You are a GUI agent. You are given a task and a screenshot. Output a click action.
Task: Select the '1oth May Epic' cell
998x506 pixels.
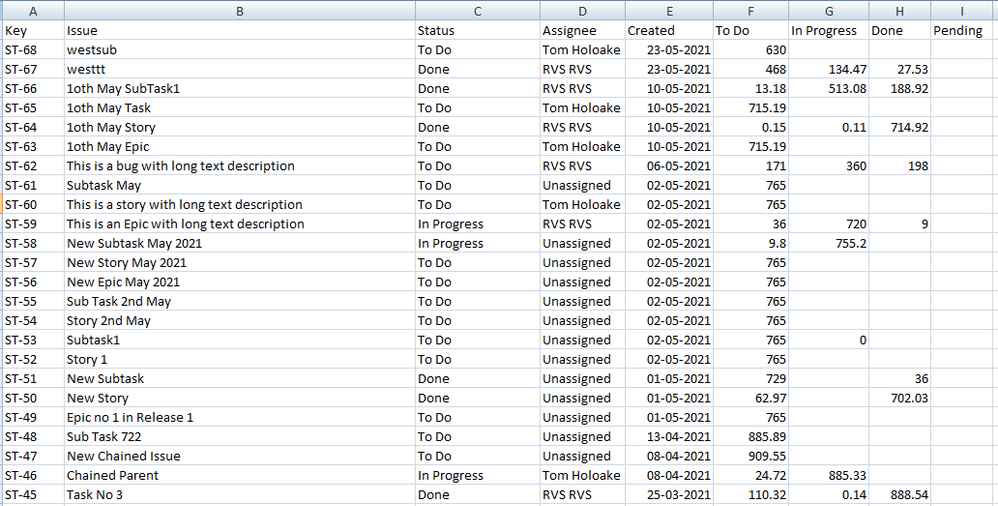tap(239, 146)
